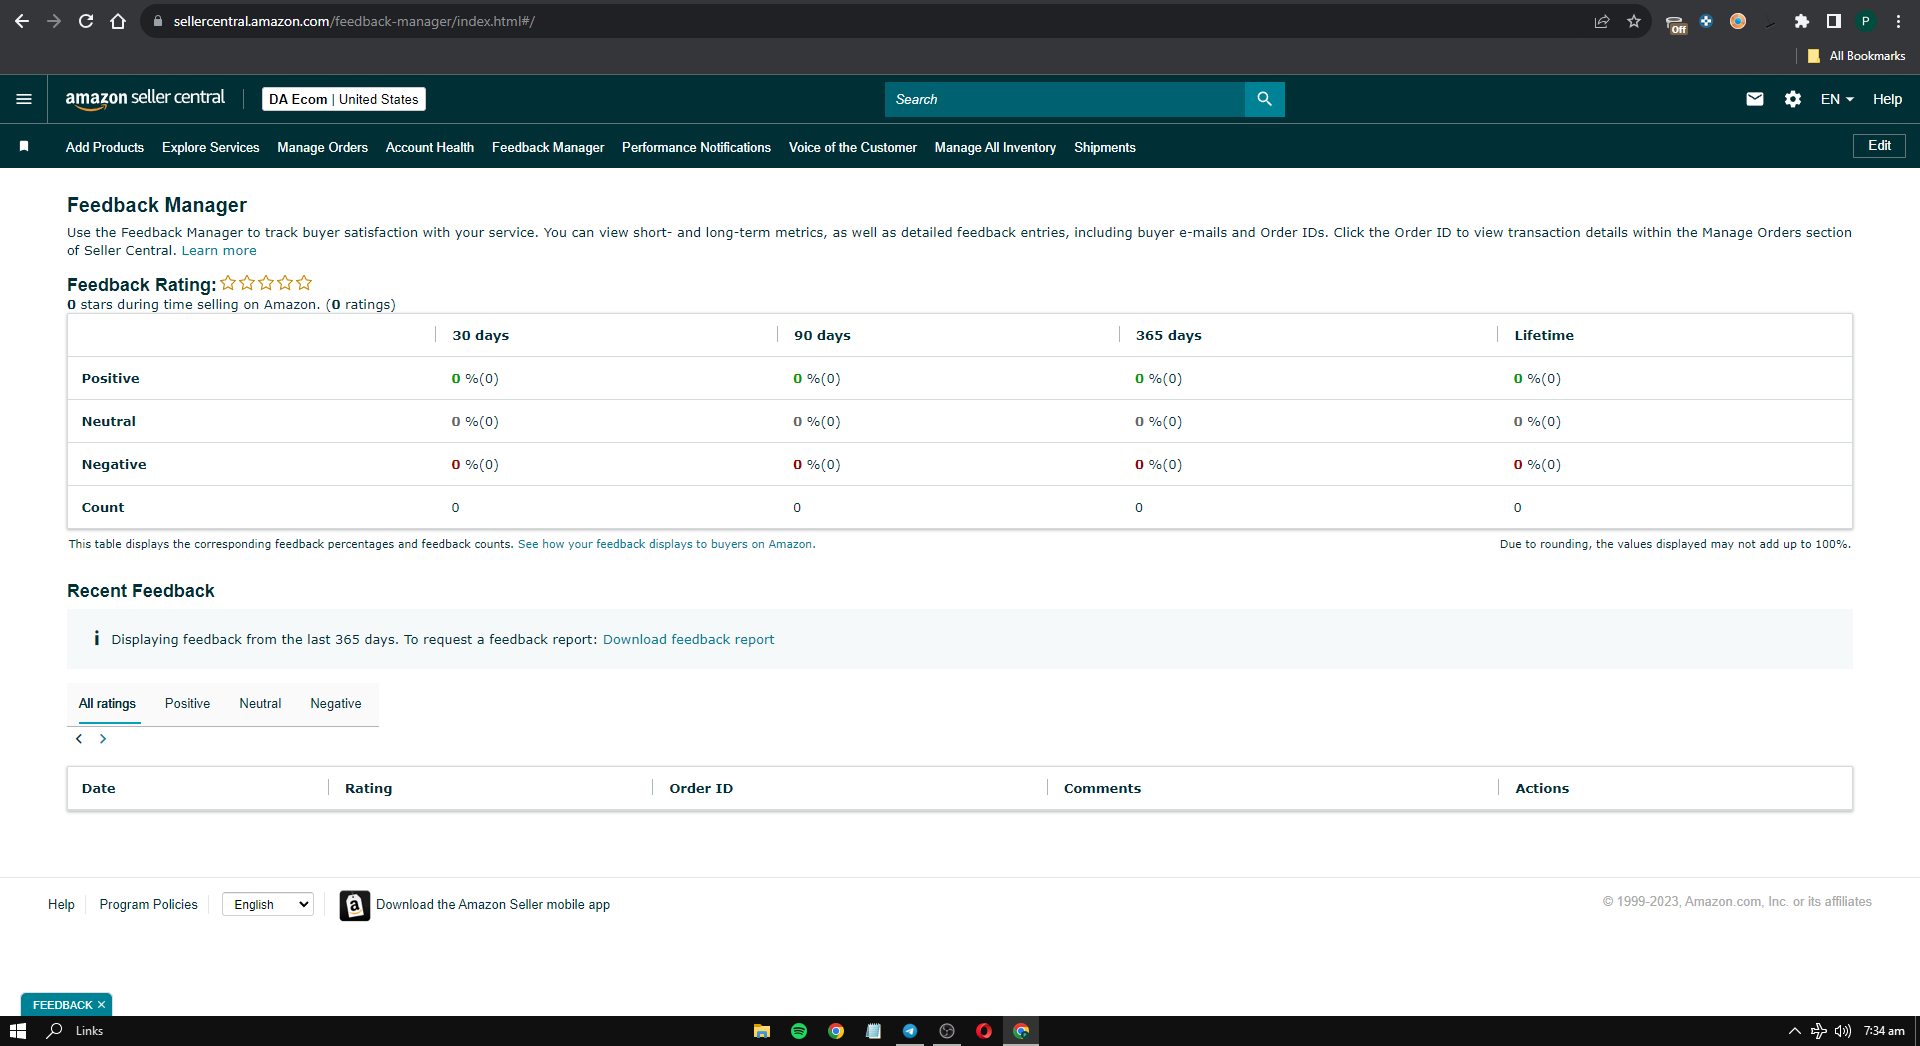Viewport: 1920px width, 1046px height.
Task: Click the Order ID column header
Action: coord(701,789)
